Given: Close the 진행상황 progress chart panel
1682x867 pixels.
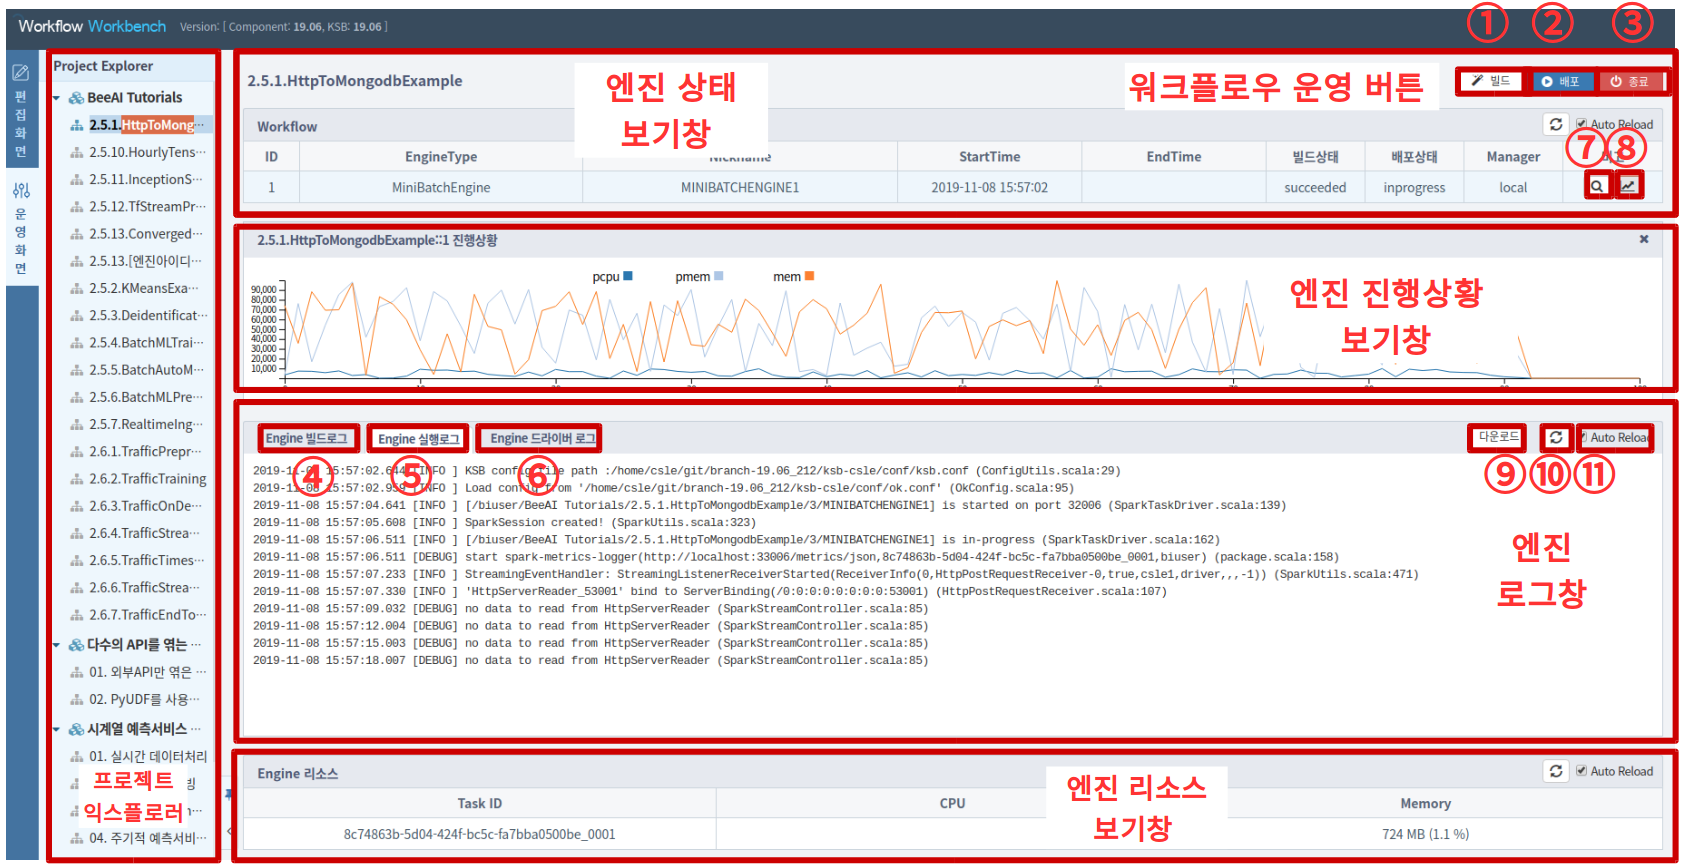Looking at the screenshot, I should coord(1643,239).
